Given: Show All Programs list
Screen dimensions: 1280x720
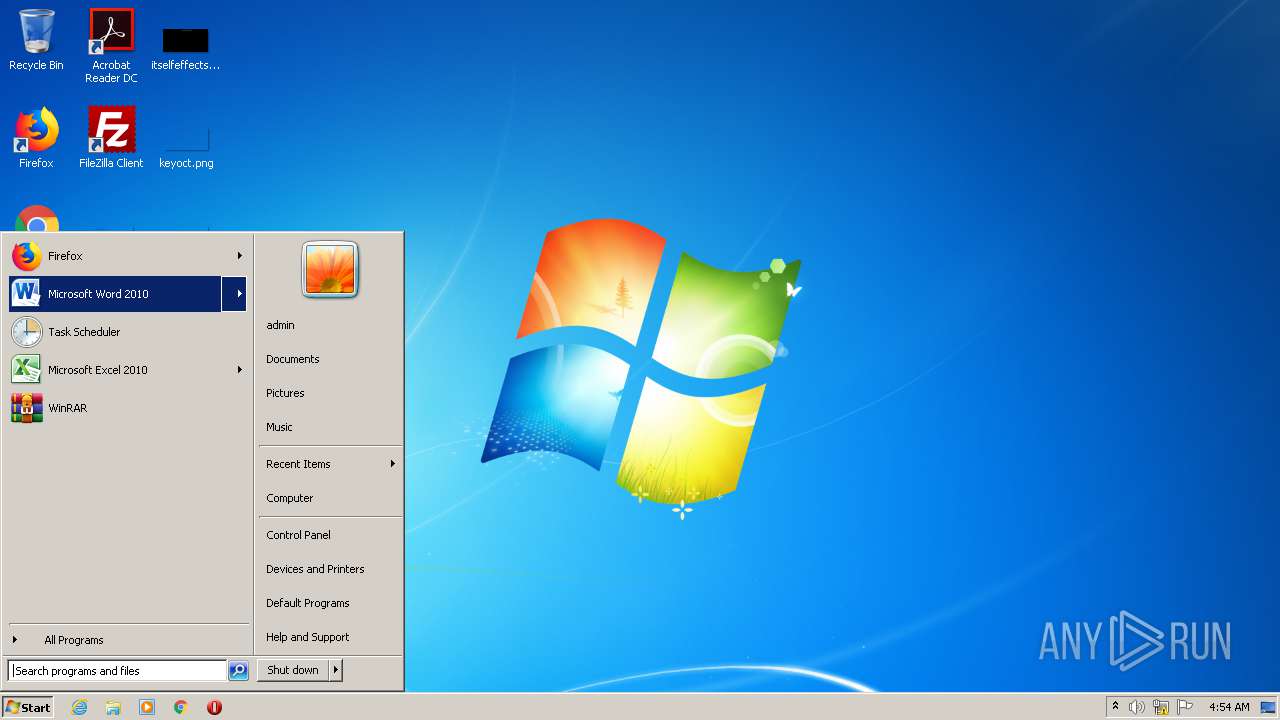Looking at the screenshot, I should pos(127,640).
